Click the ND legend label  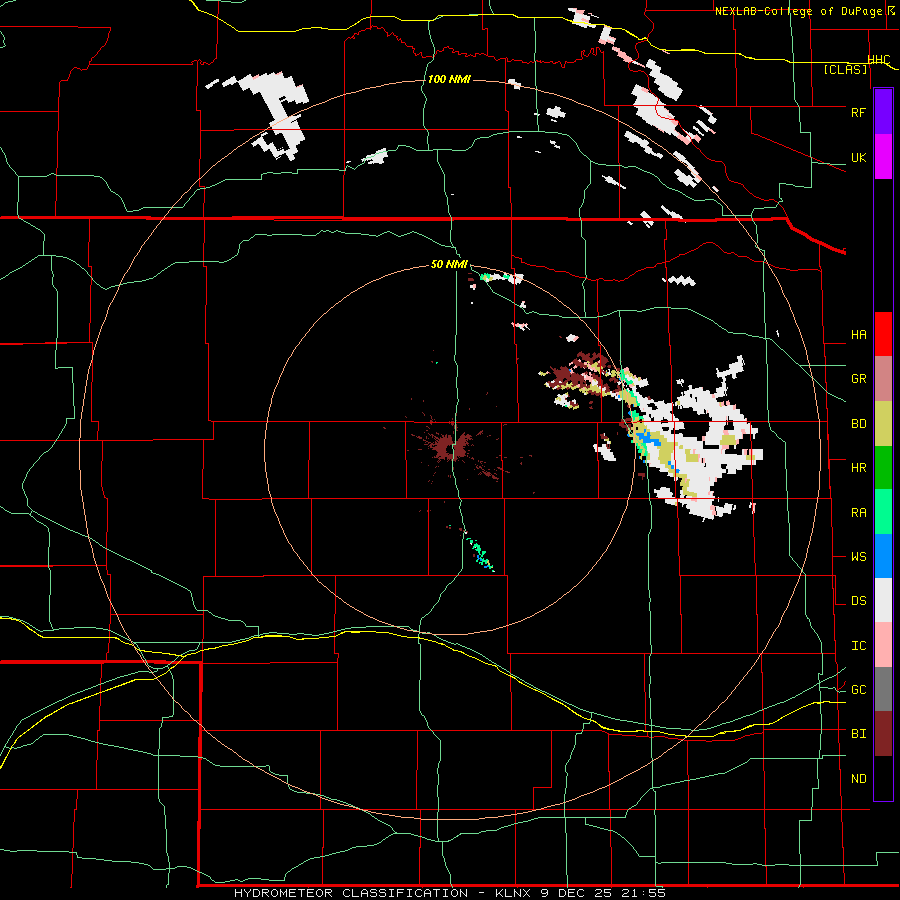(x=859, y=778)
